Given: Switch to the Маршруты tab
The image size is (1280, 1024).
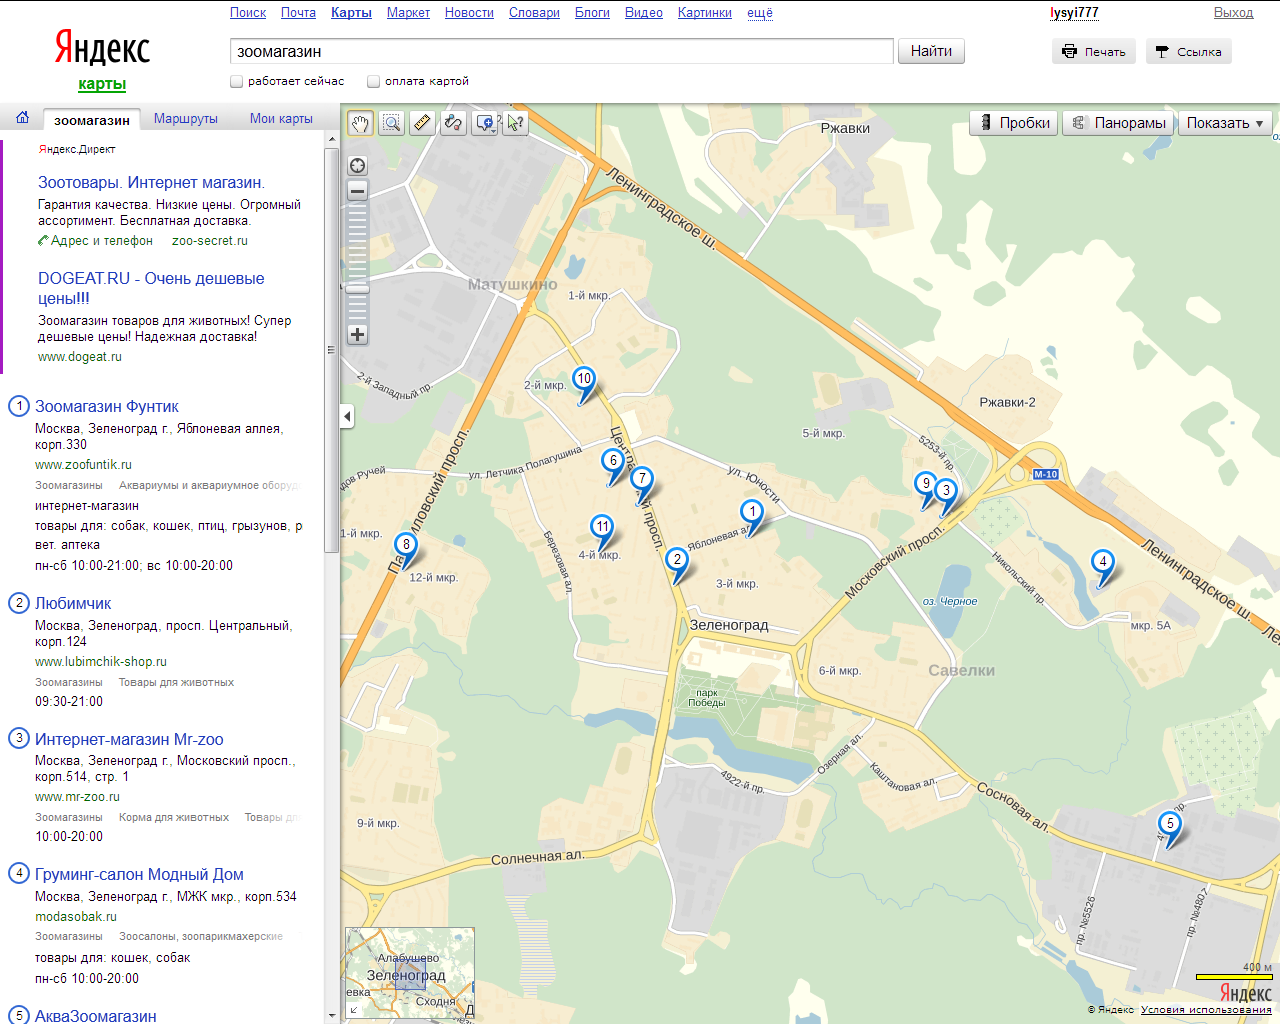Looking at the screenshot, I should pyautogui.click(x=186, y=118).
